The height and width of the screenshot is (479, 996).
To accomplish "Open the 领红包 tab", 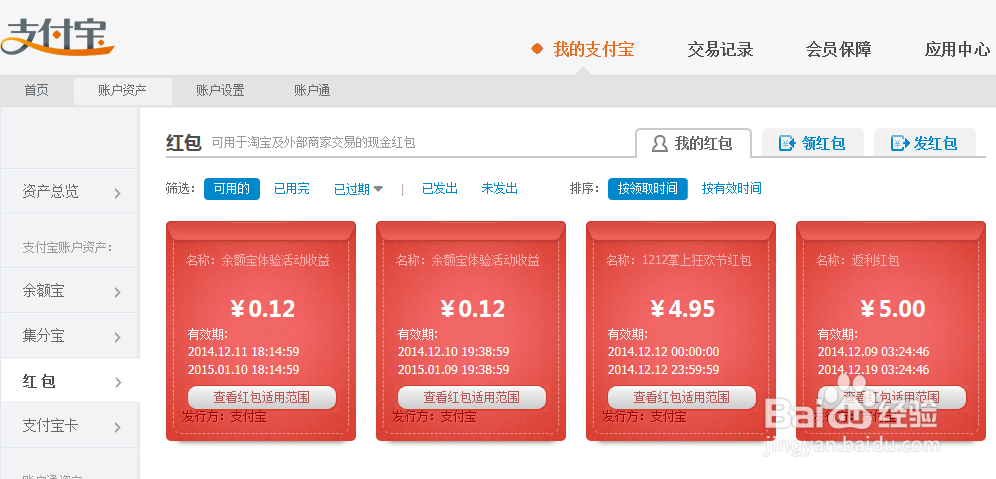I will point(812,143).
